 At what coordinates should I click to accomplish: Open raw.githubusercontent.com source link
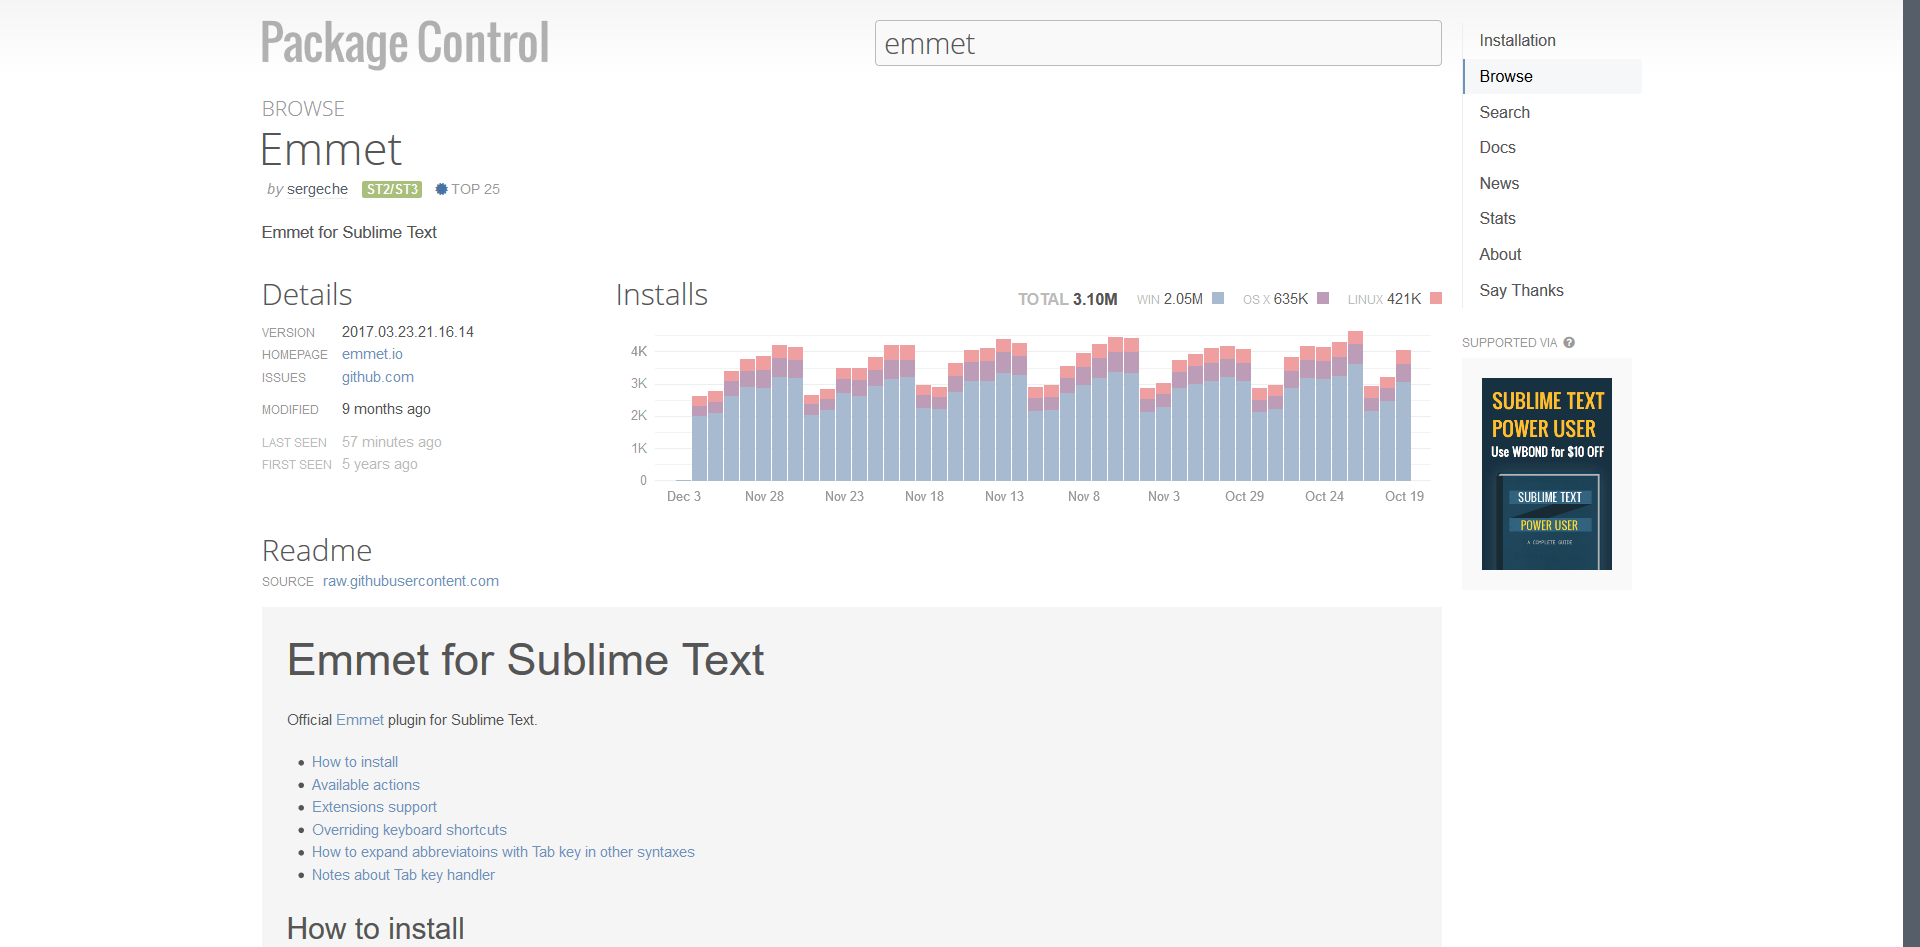click(411, 581)
